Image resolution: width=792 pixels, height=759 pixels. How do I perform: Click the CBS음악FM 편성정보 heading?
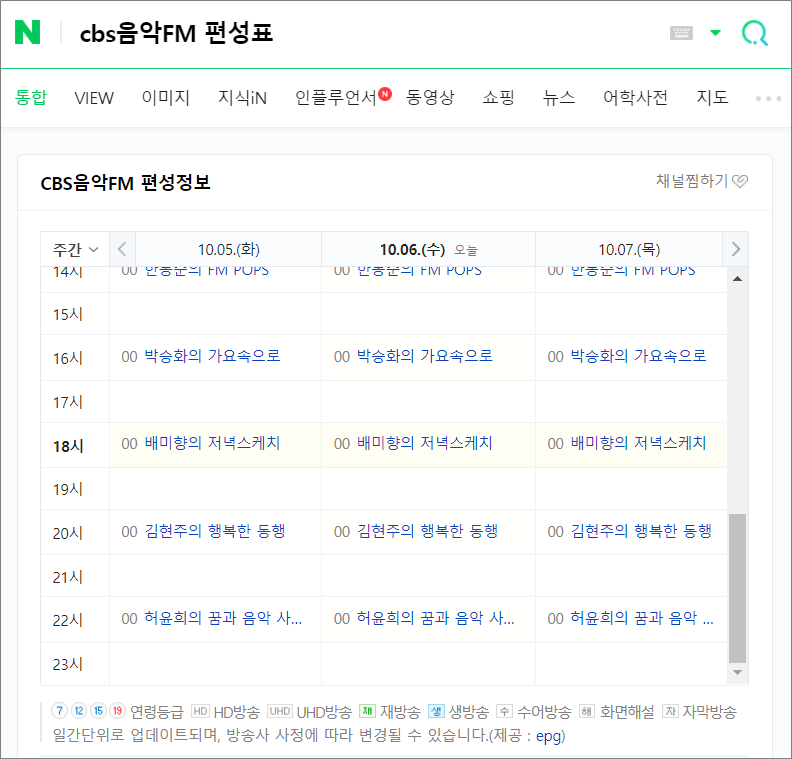pos(125,182)
